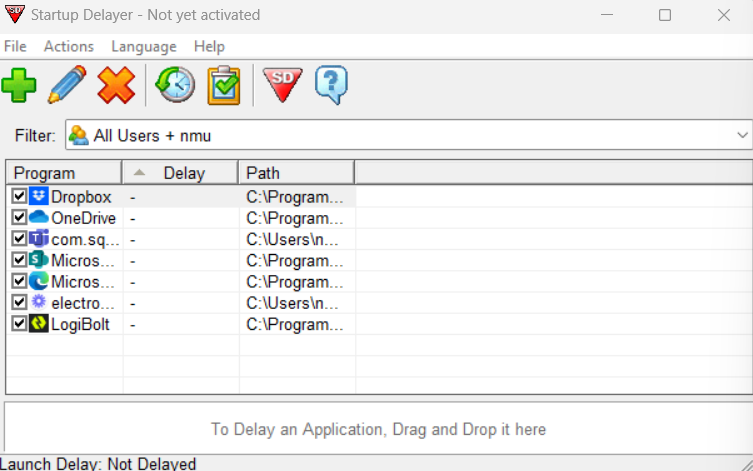Screen dimensions: 753x471
Task: Sort by the Path column header
Action: tap(297, 173)
